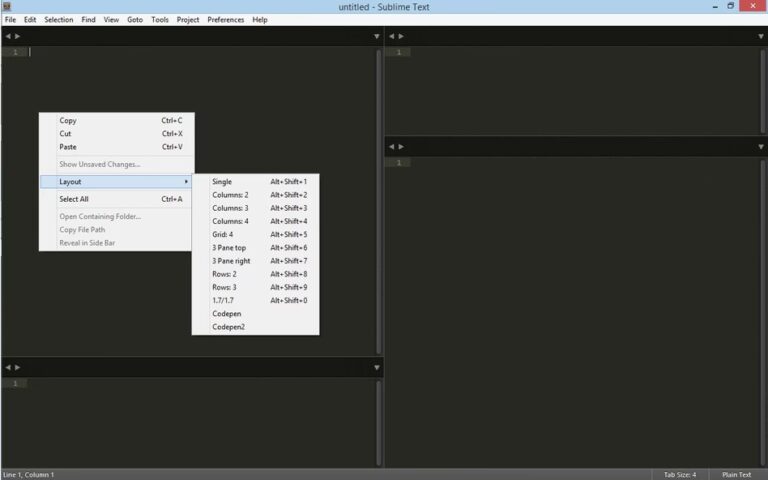This screenshot has height=480, width=768.
Task: Minimize the Sublime Text window
Action: tap(715, 6)
